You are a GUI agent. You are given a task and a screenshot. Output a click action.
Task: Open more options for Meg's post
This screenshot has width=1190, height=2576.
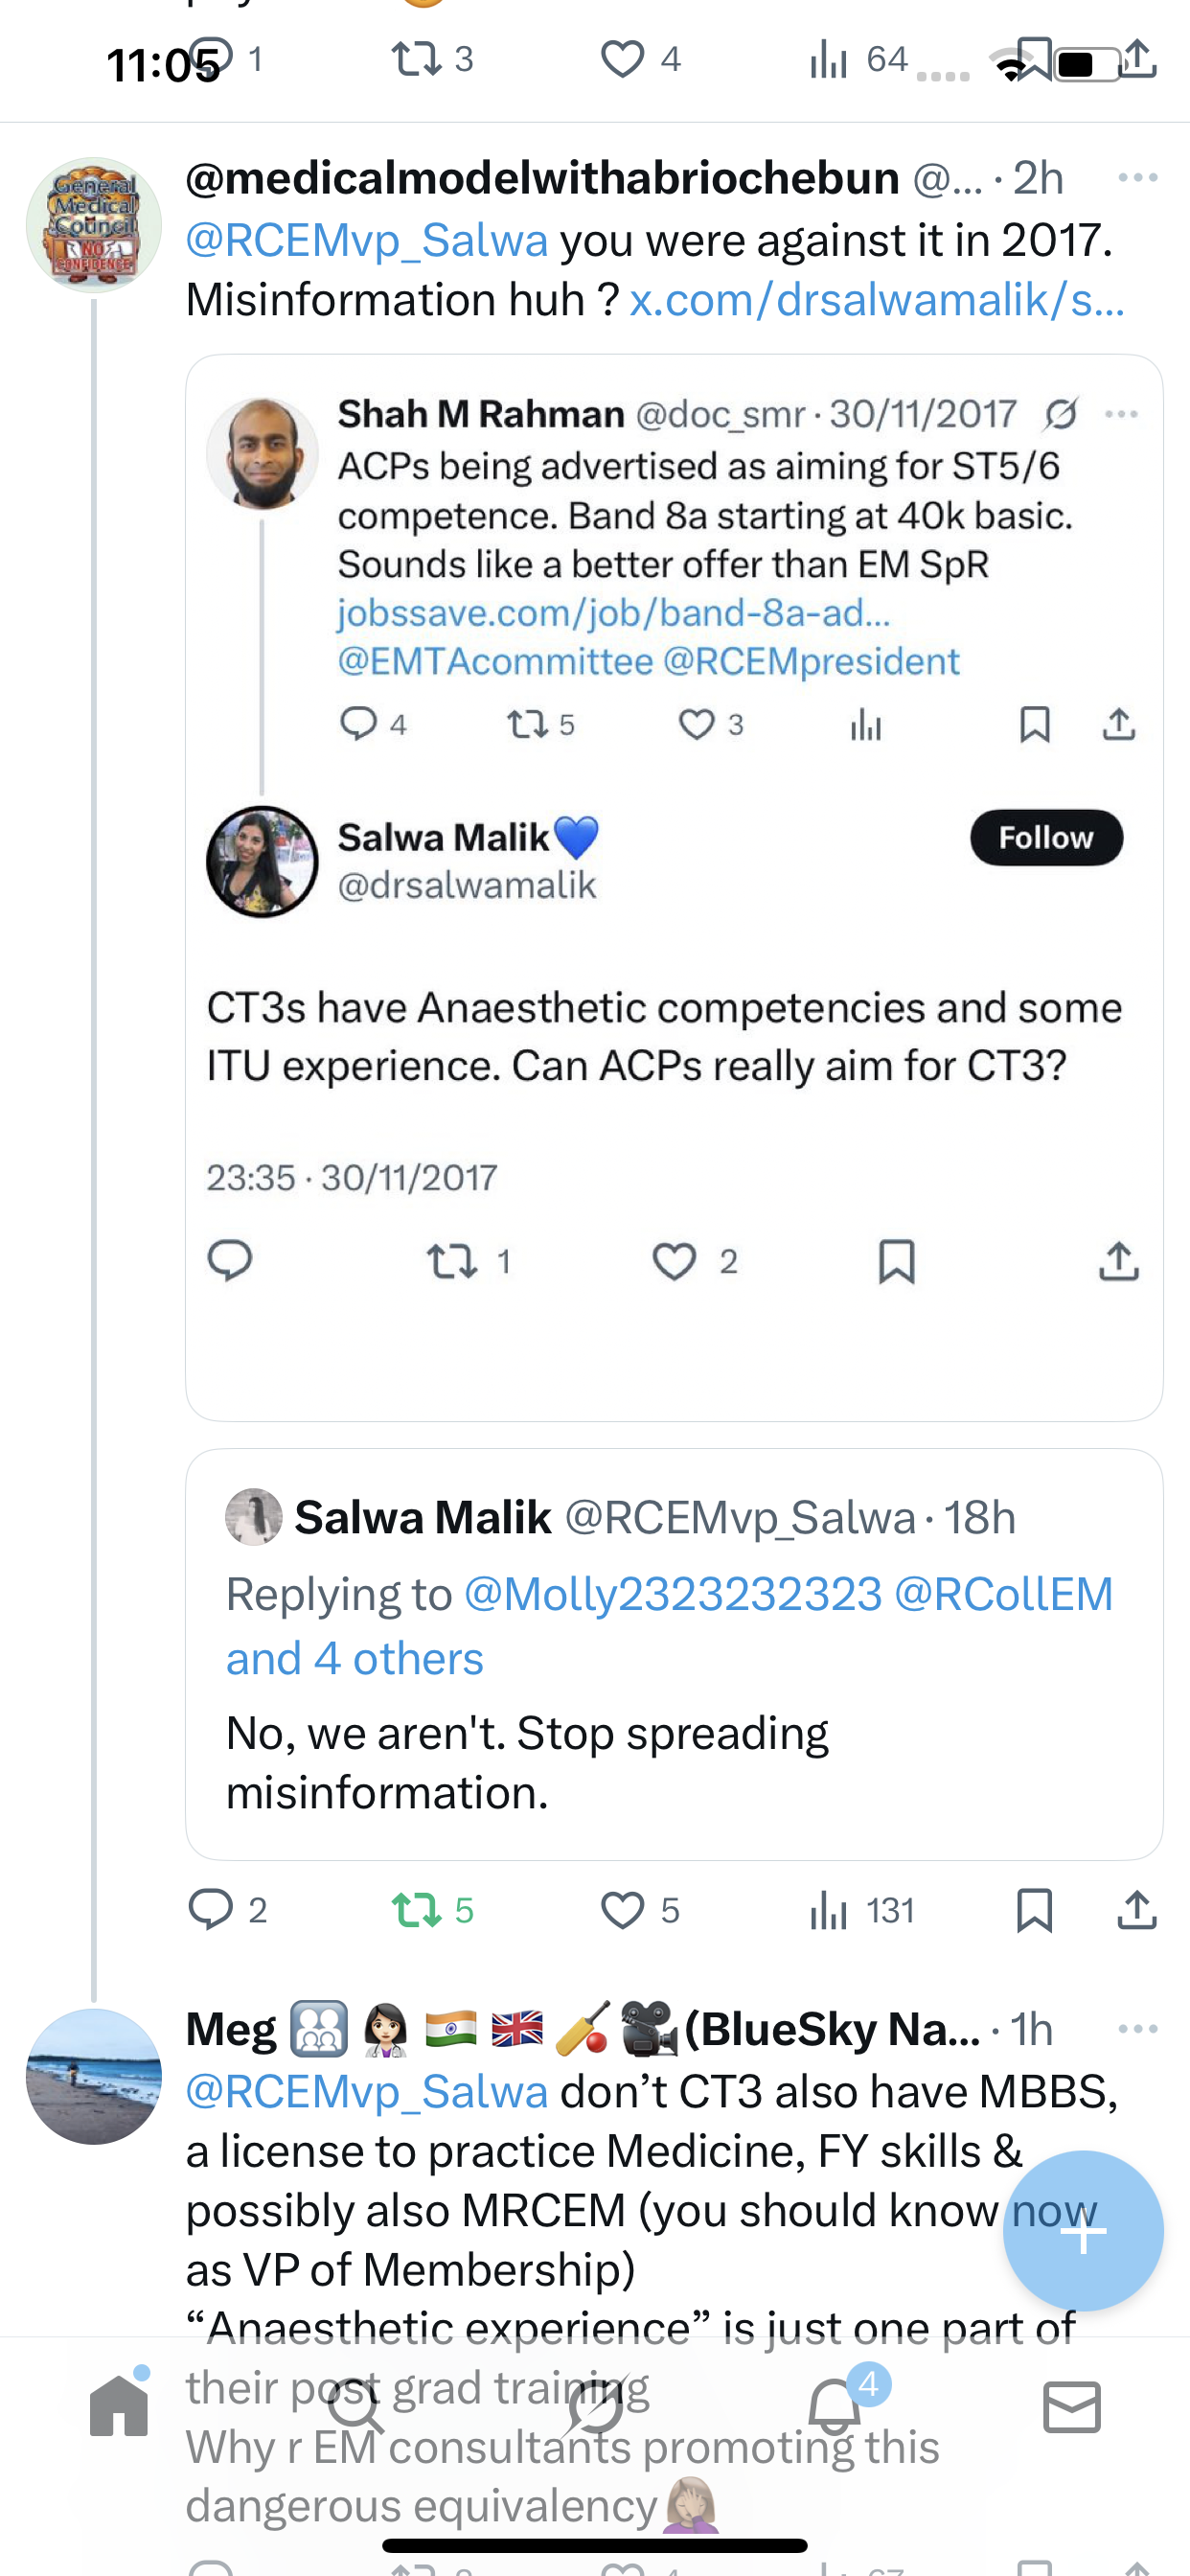pos(1138,2029)
